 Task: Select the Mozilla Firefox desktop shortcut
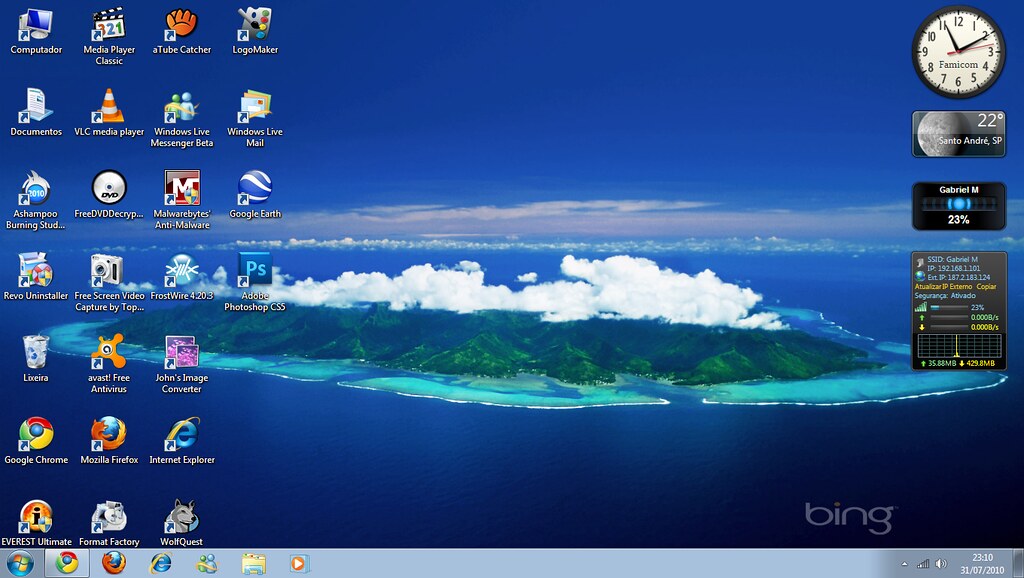109,442
